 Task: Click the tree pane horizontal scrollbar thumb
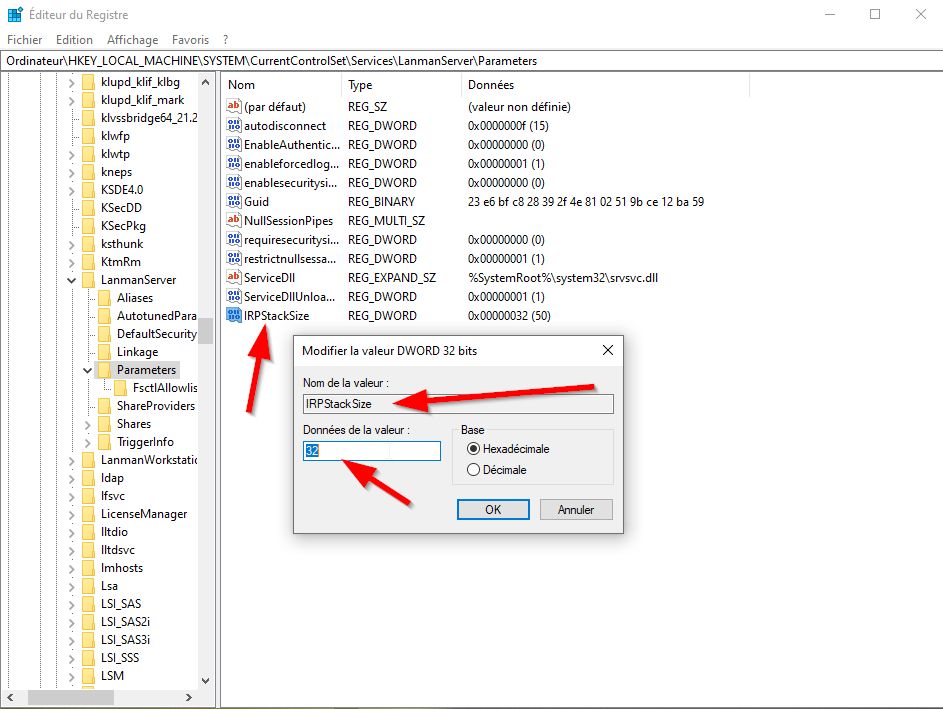[x=71, y=698]
